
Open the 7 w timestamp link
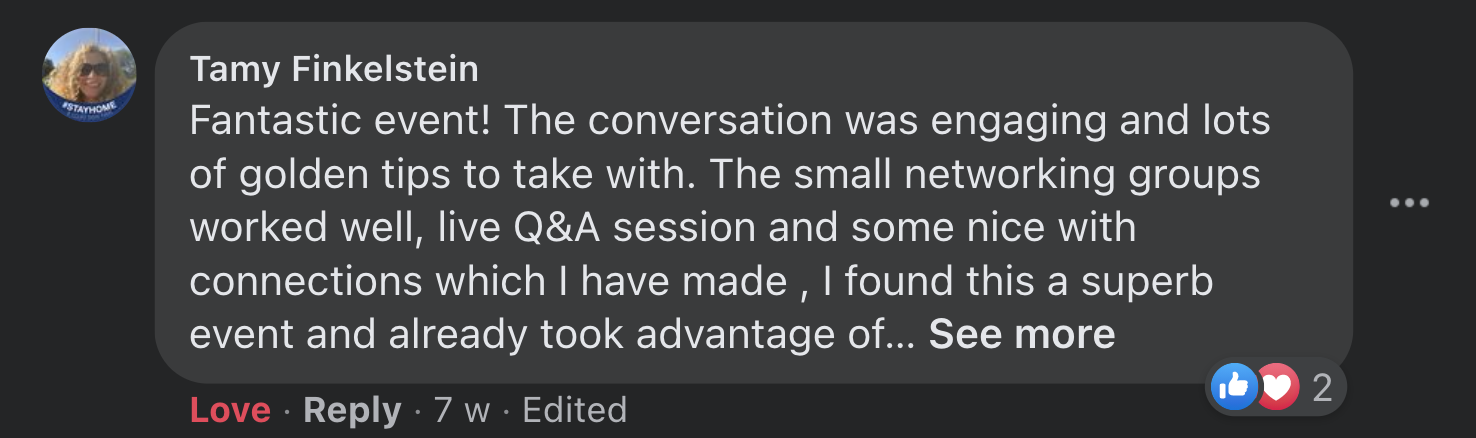[x=461, y=410]
